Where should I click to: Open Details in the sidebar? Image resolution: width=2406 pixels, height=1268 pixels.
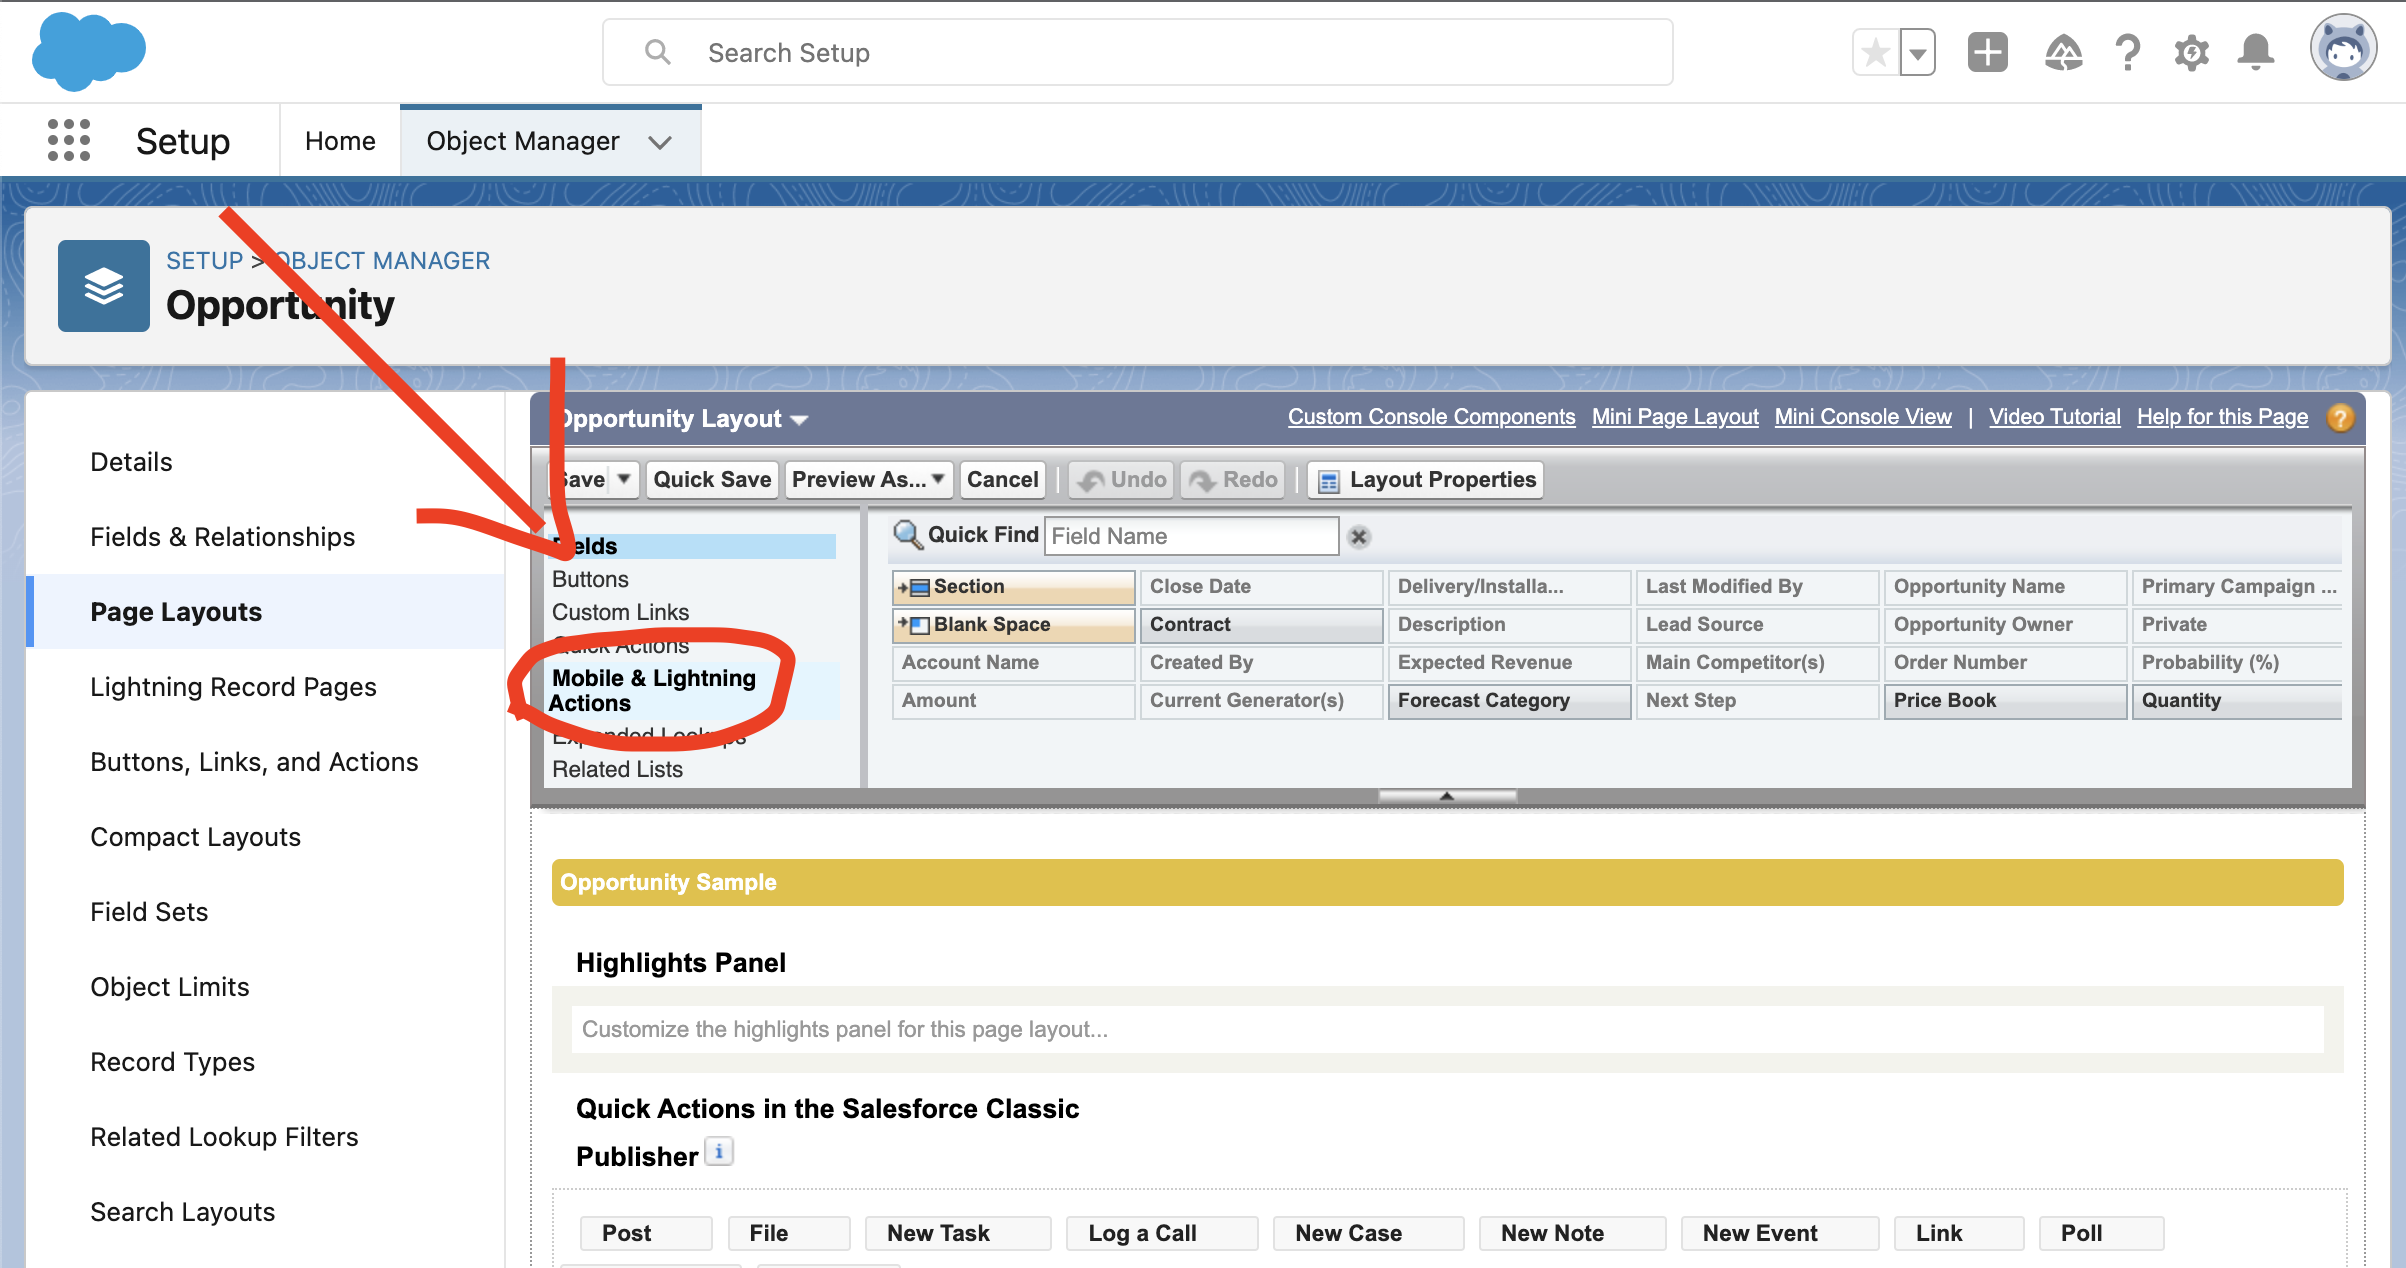131,462
